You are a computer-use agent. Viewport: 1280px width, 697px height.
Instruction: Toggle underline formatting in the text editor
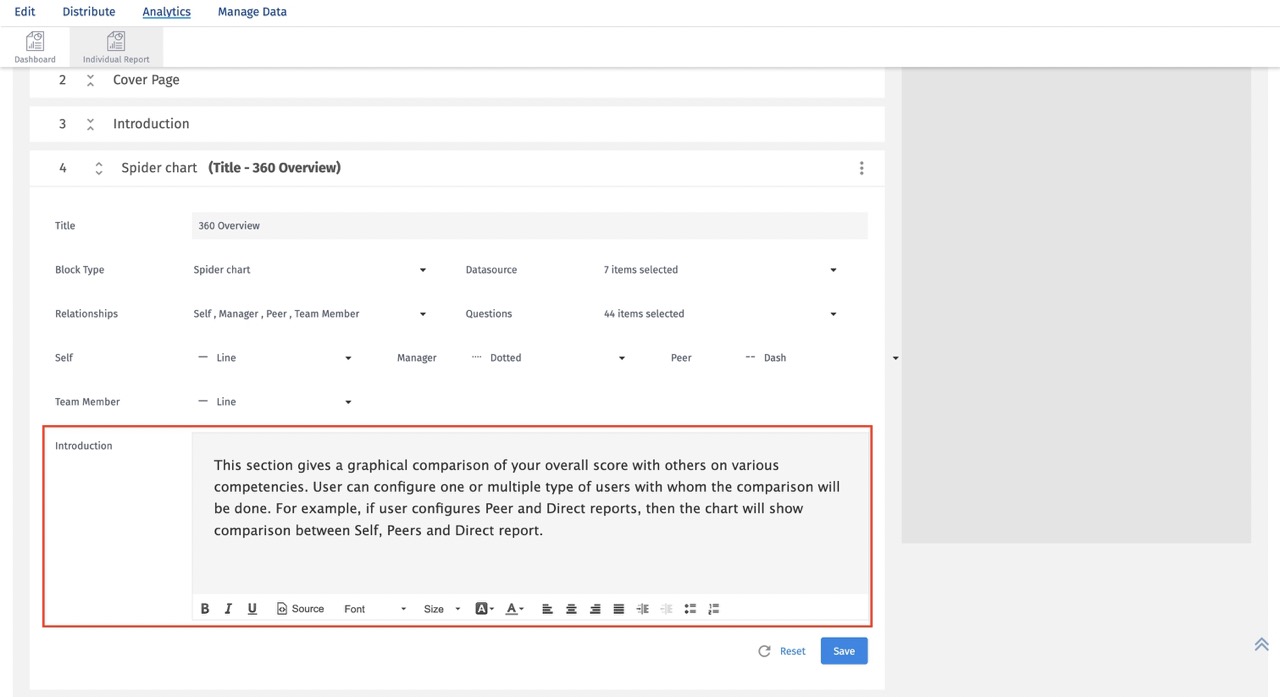point(252,608)
